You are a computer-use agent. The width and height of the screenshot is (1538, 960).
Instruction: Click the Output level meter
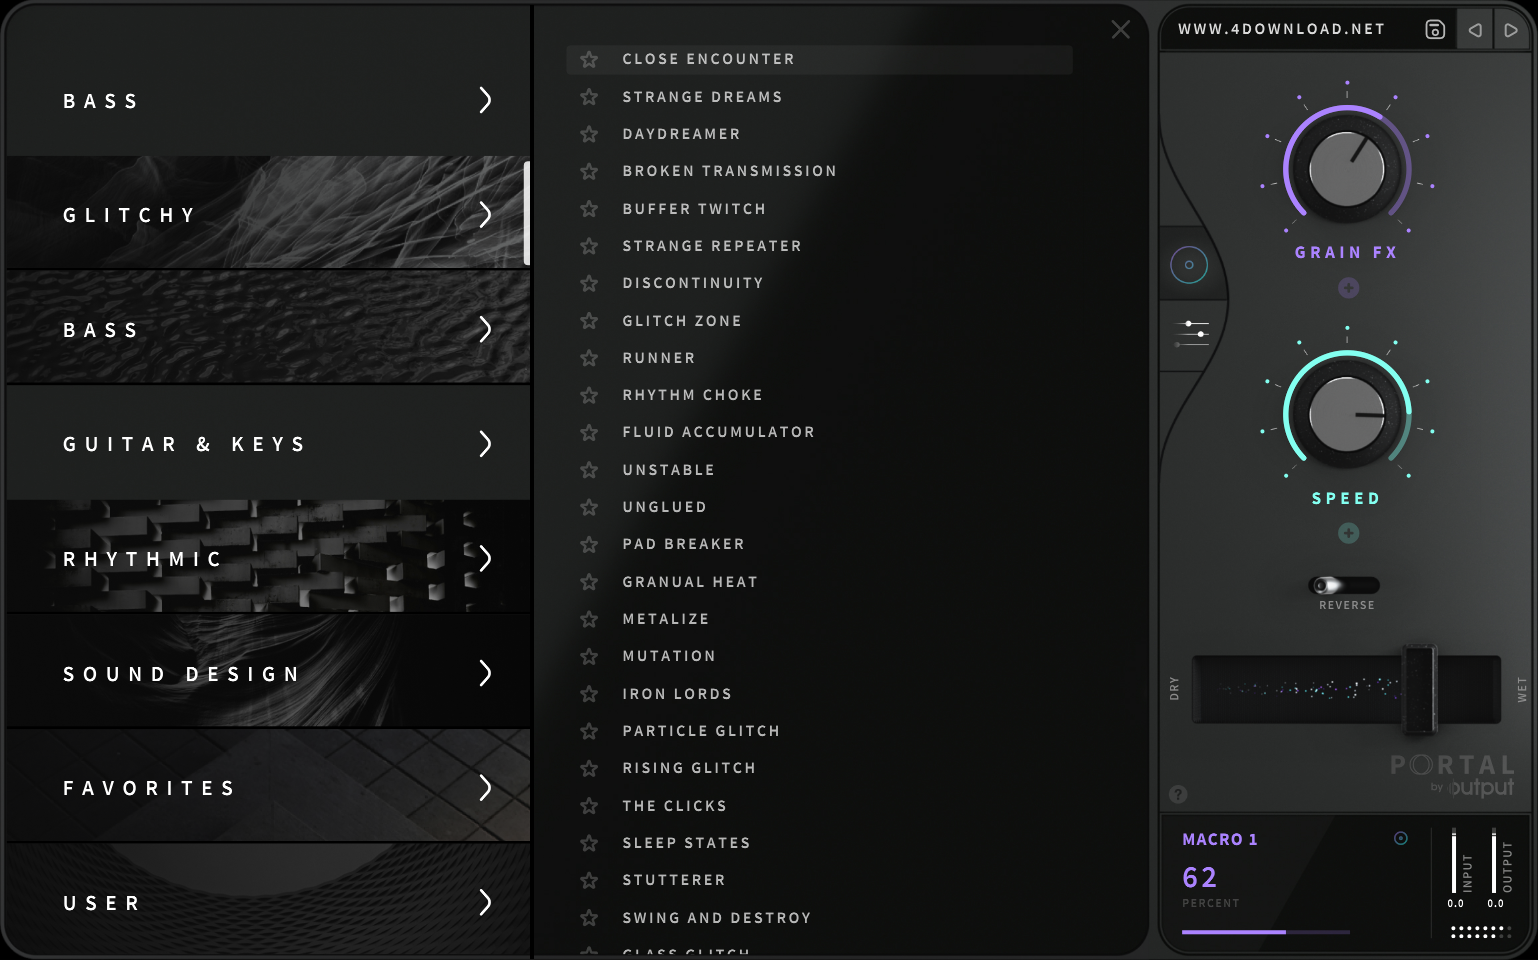[x=1494, y=860]
